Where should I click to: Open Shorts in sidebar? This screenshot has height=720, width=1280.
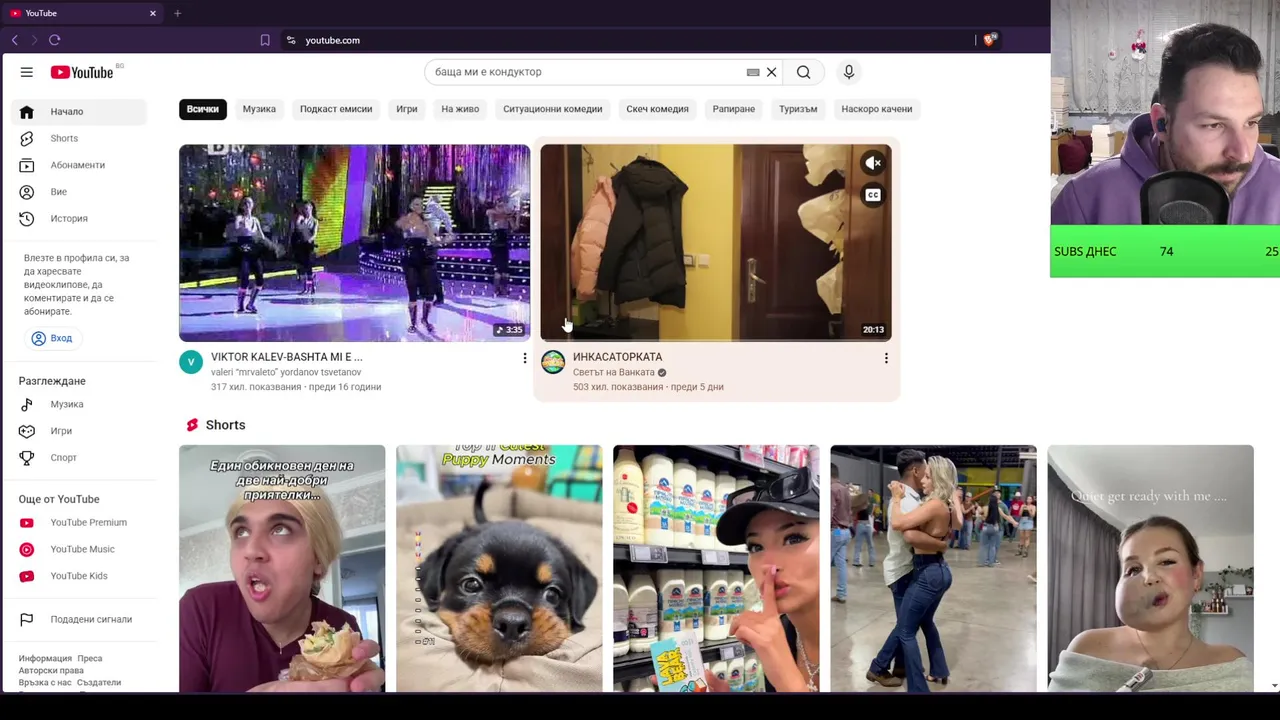point(81,138)
